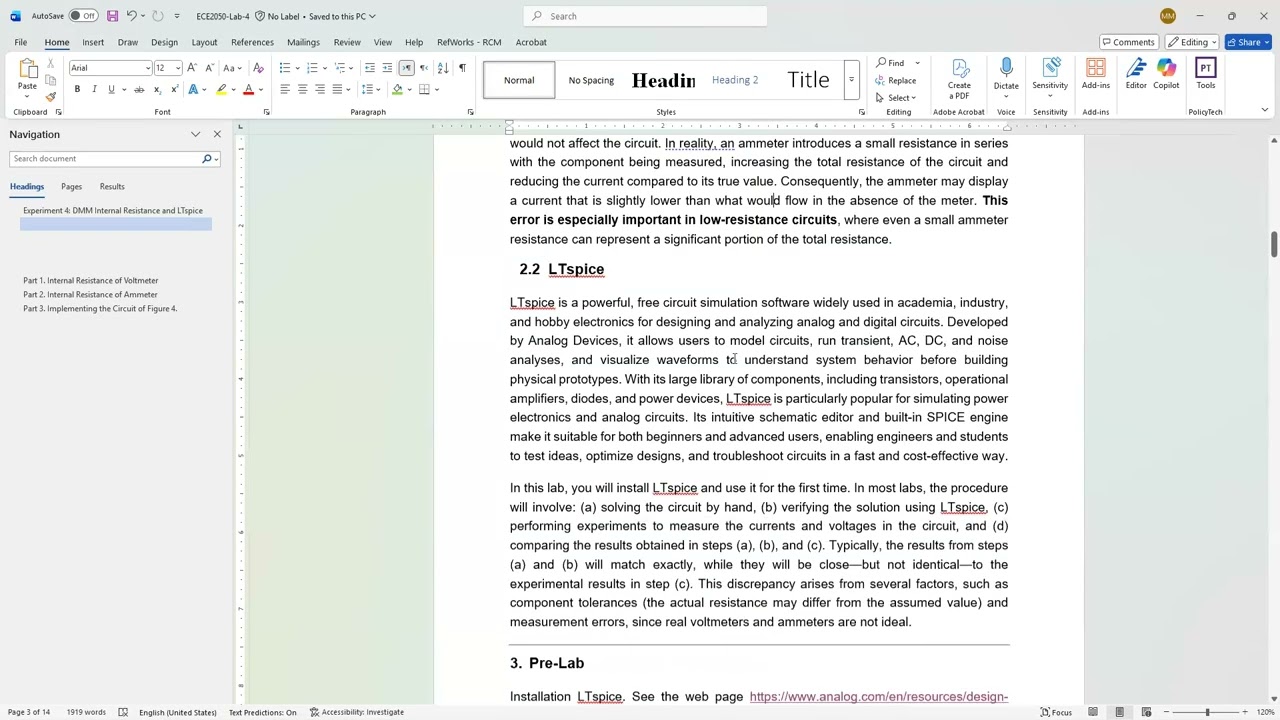Image resolution: width=1280 pixels, height=720 pixels.
Task: Decrease paragraph indent
Action: click(370, 68)
